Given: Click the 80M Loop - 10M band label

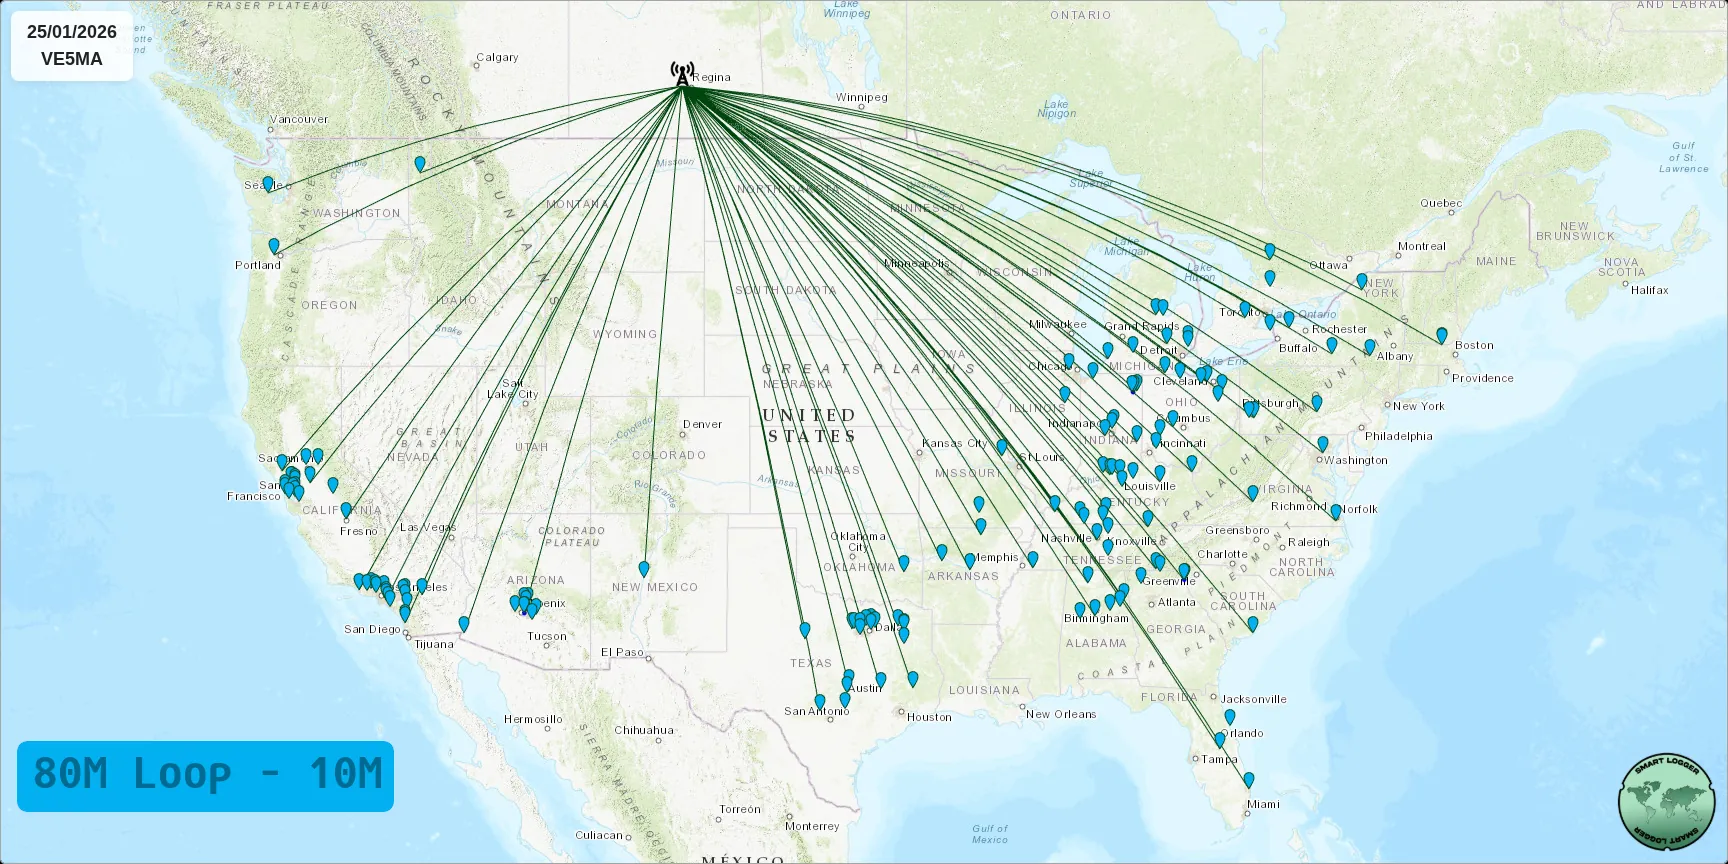Looking at the screenshot, I should [x=205, y=776].
